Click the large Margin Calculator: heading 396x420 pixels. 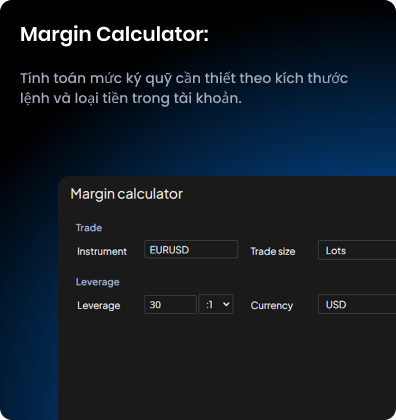(114, 35)
